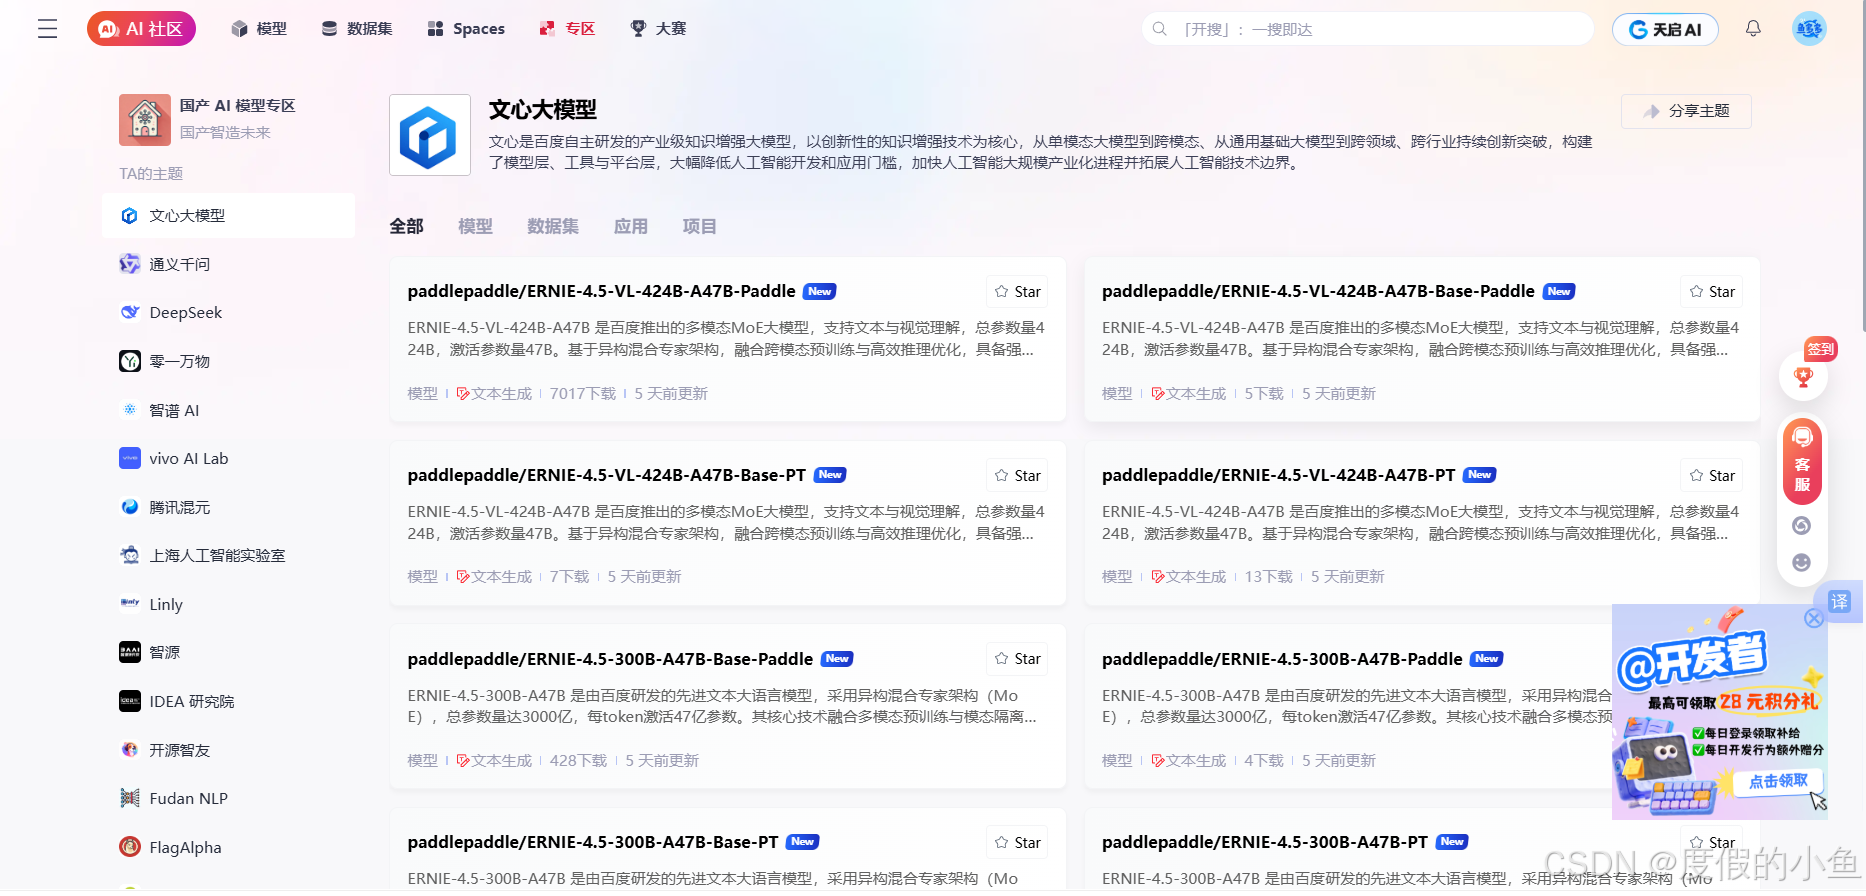Click the Linly sidebar icon
This screenshot has height=896, width=1866.
click(130, 604)
